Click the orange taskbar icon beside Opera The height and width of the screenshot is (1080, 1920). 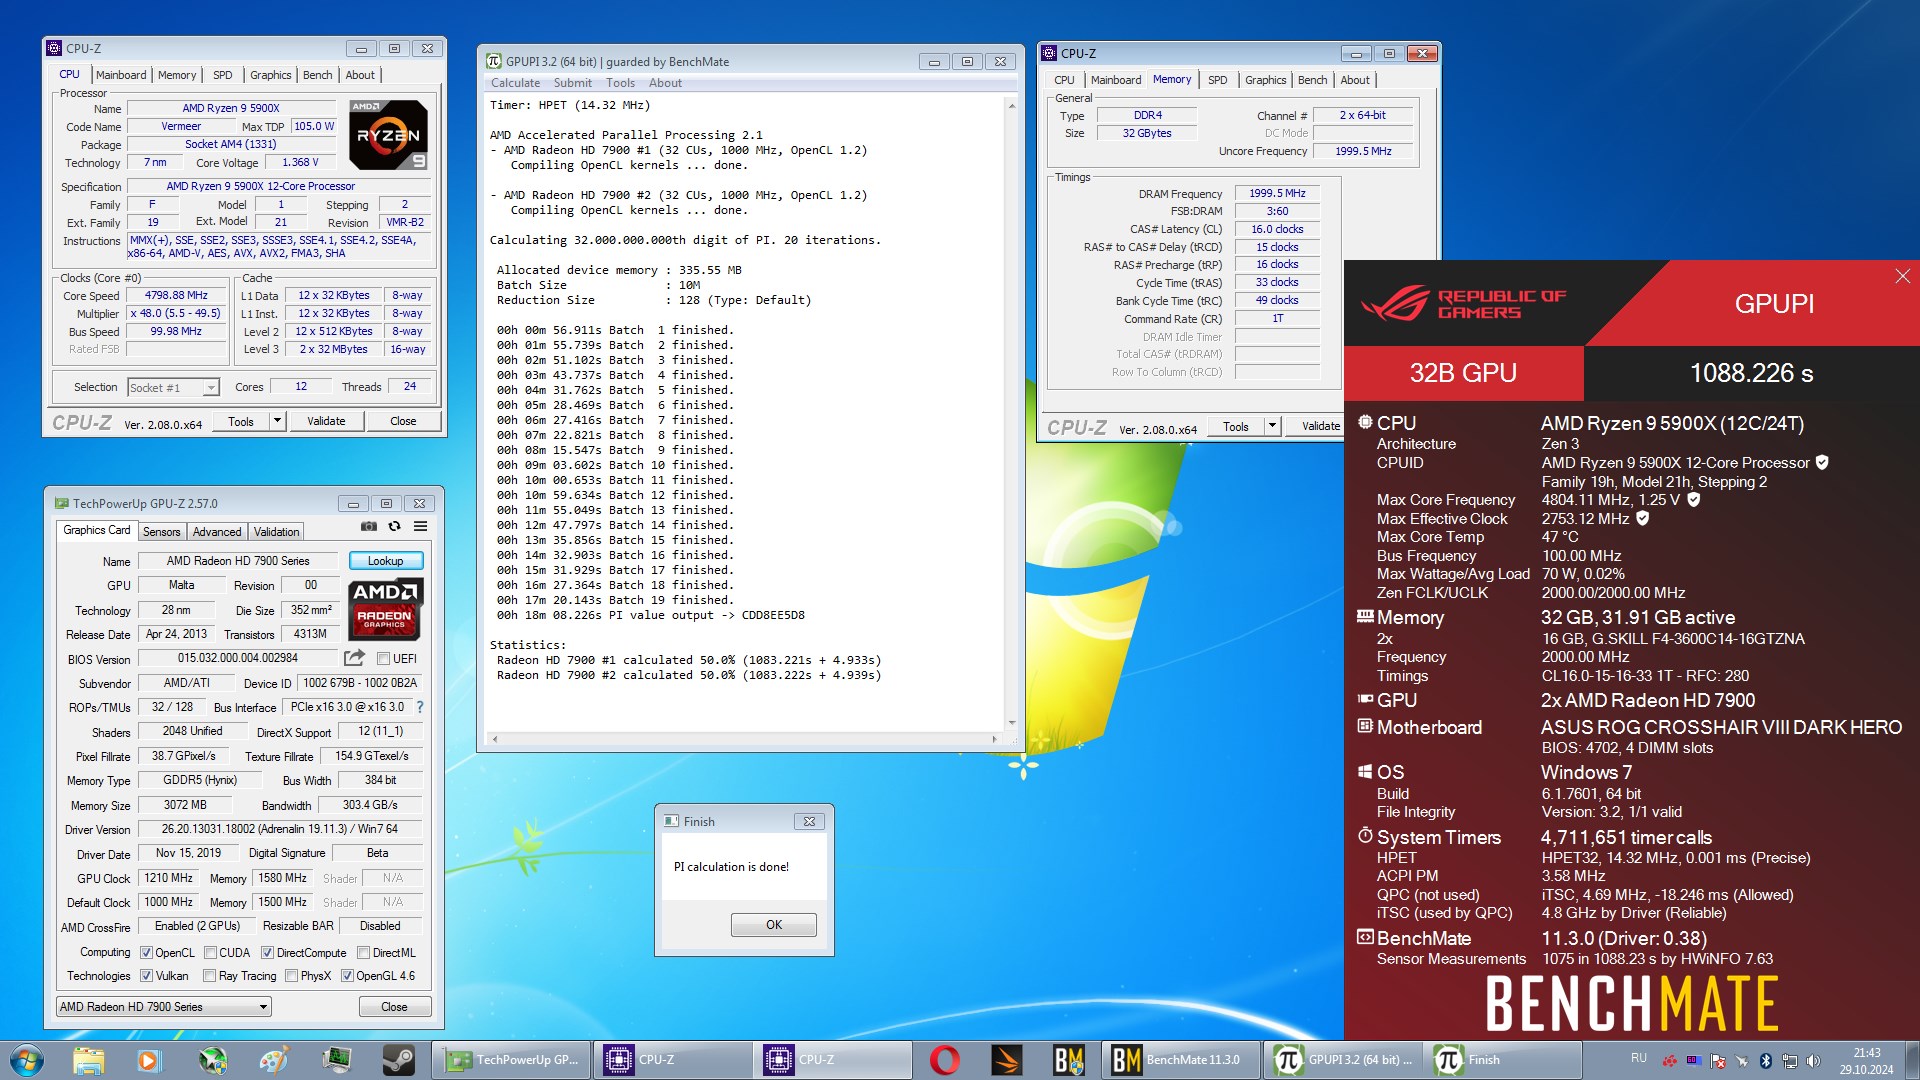pos(1006,1060)
